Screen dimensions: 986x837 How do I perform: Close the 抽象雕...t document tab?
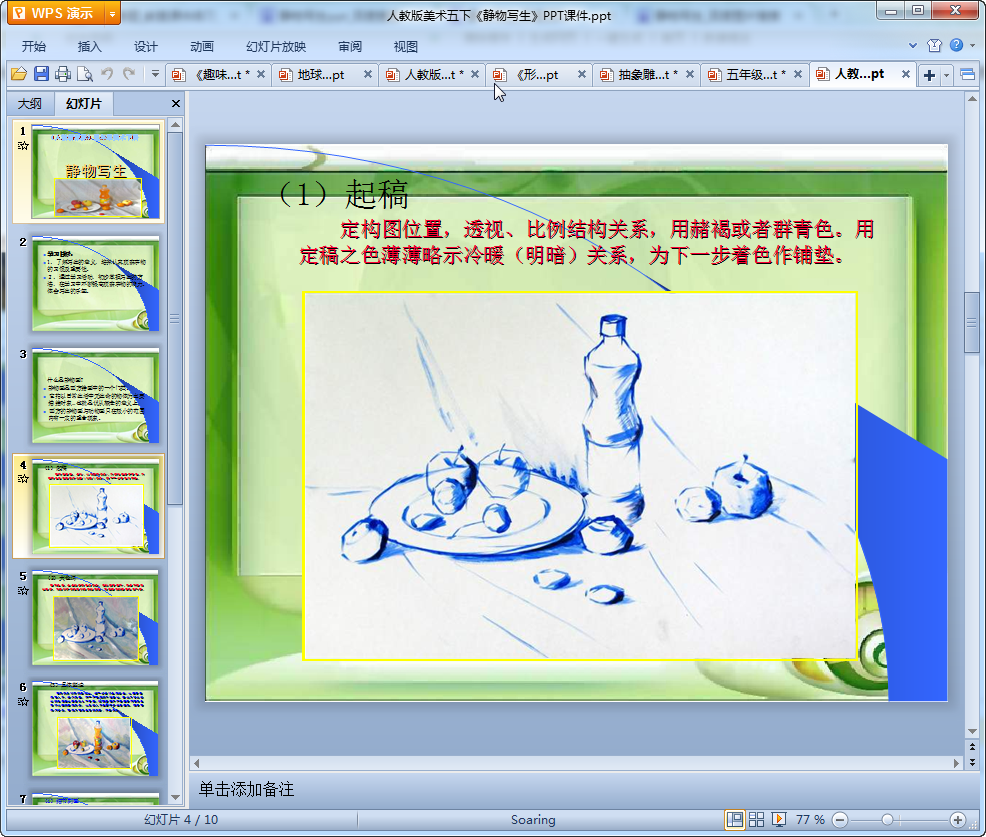[x=690, y=74]
